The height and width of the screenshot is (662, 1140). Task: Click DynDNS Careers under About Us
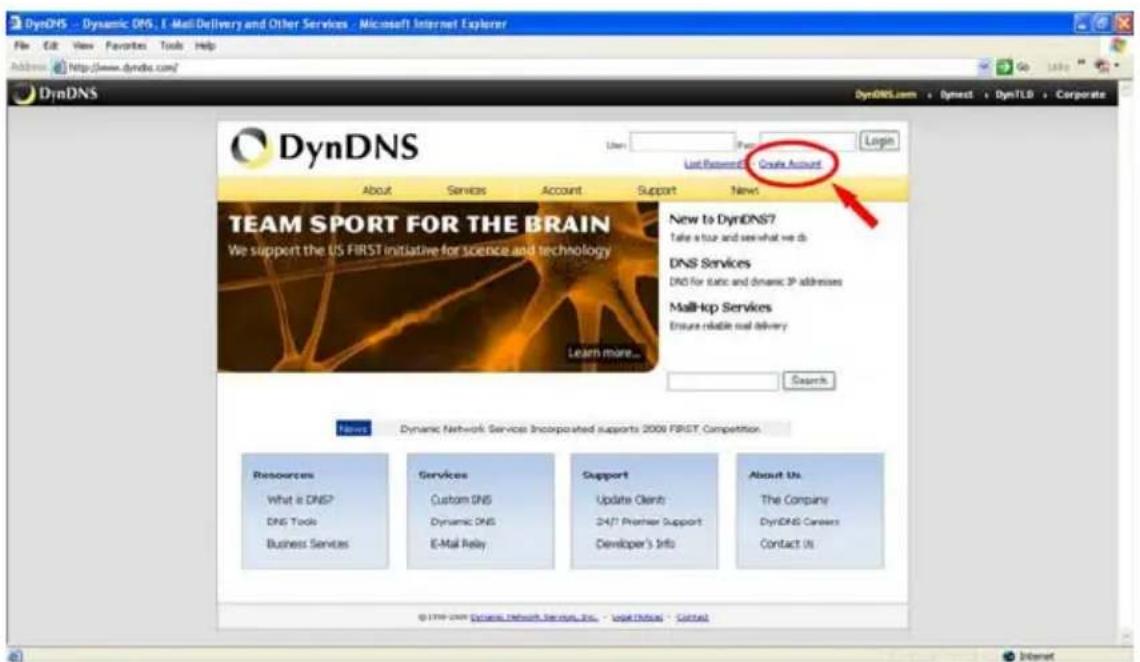click(x=800, y=522)
